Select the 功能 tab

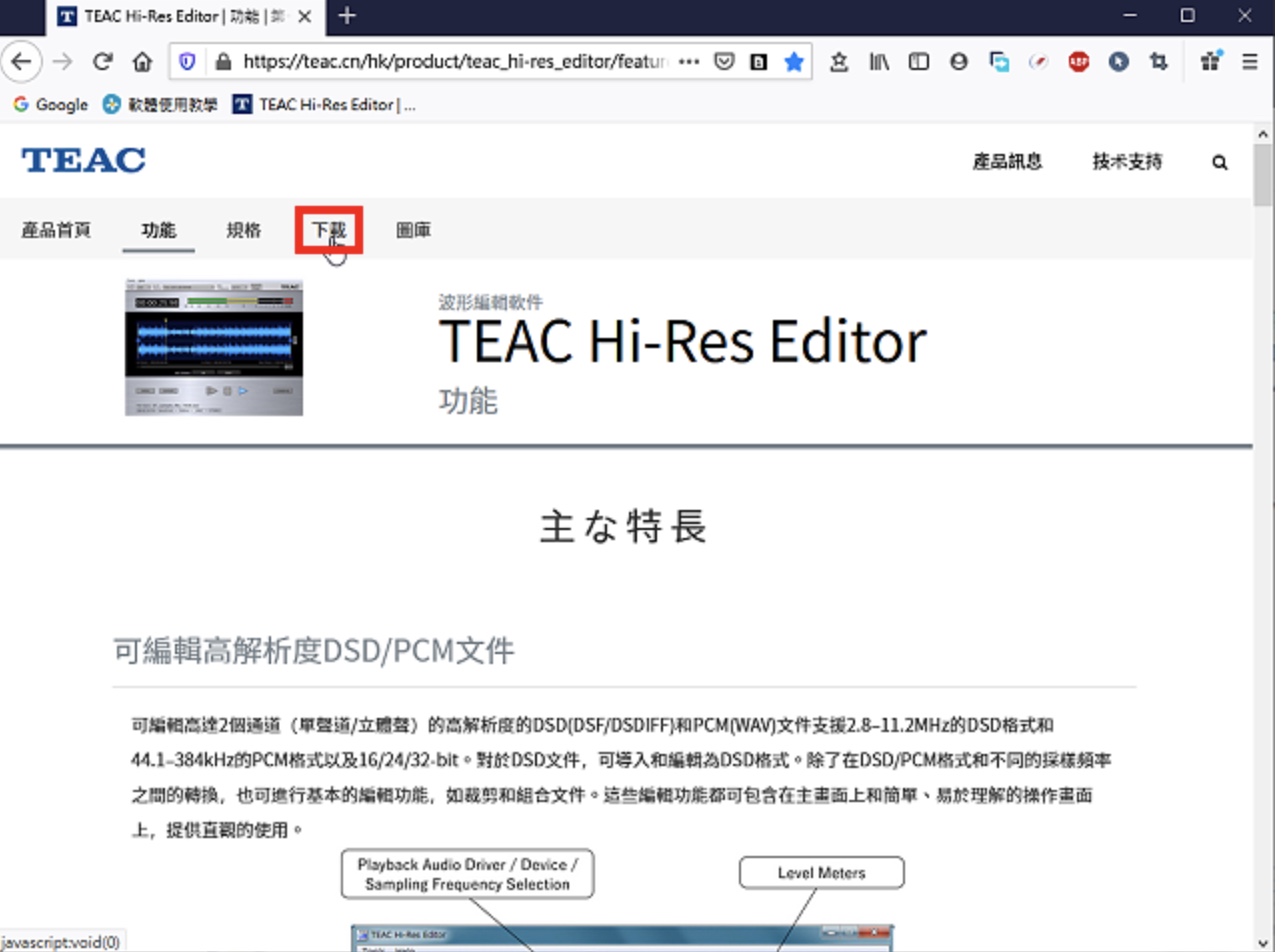[158, 230]
